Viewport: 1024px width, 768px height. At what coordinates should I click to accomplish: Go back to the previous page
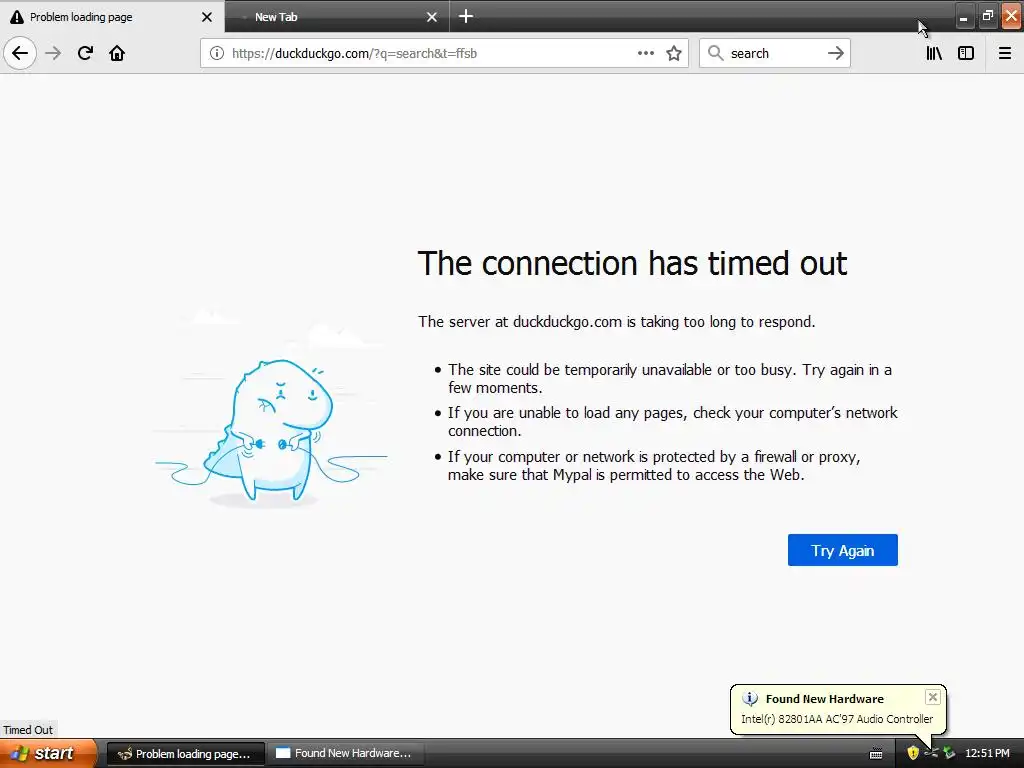[x=20, y=53]
